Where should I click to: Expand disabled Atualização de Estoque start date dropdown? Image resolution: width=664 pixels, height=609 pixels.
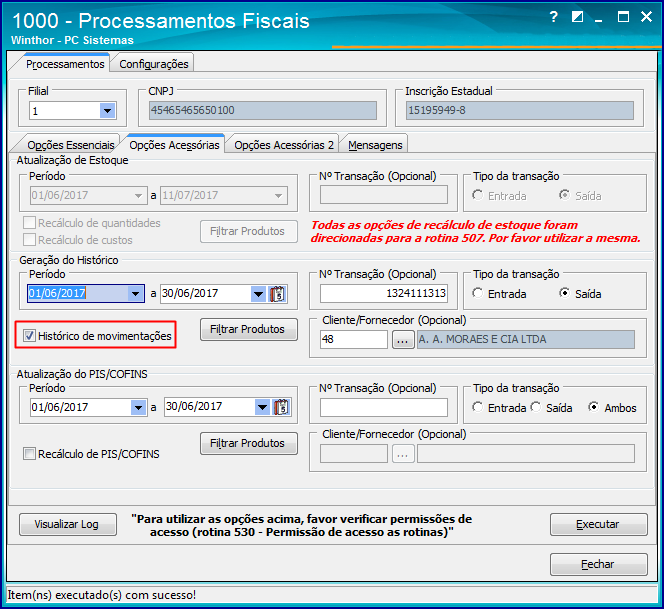(138, 196)
